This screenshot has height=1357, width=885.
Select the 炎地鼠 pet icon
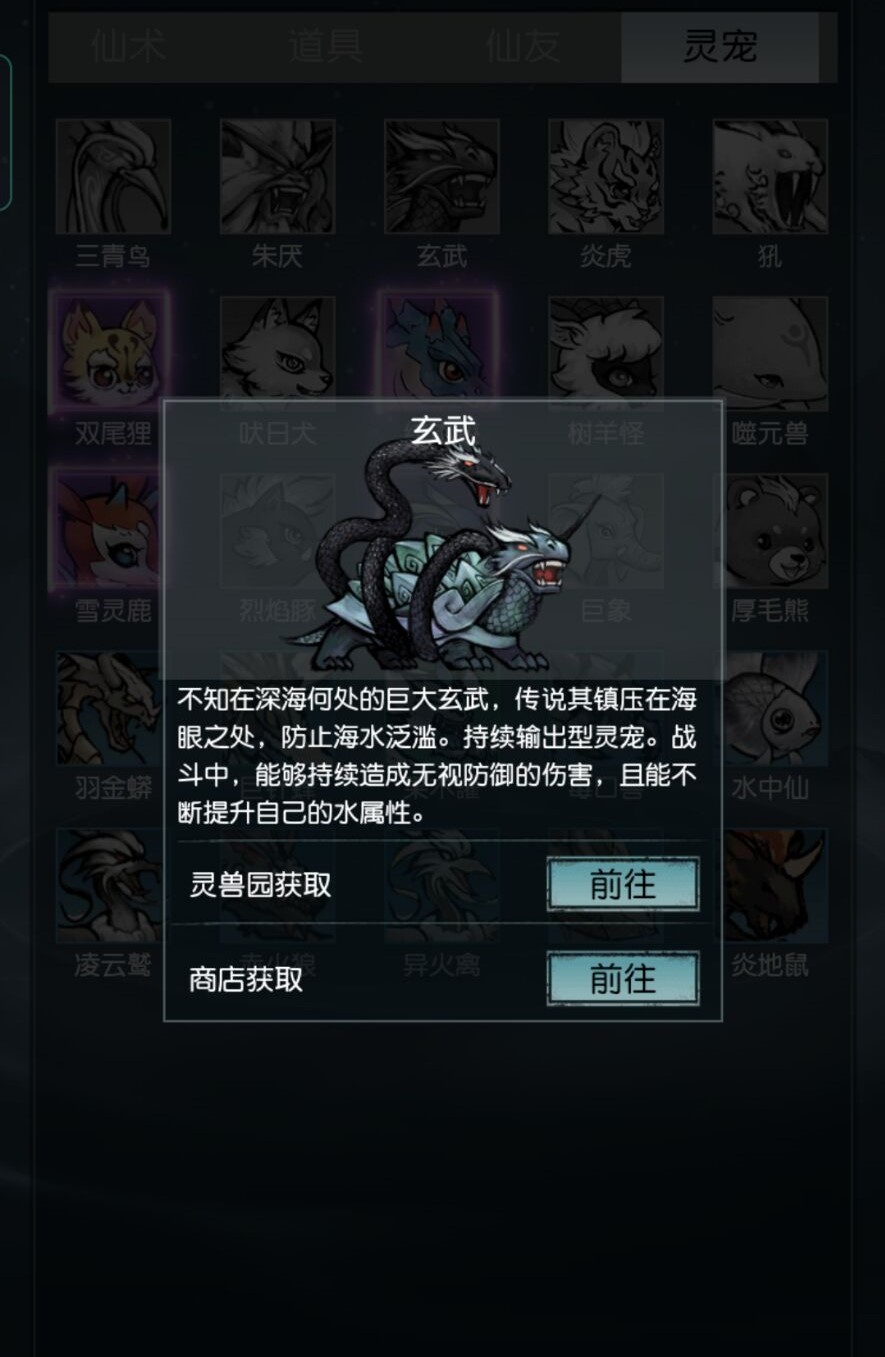tap(775, 885)
